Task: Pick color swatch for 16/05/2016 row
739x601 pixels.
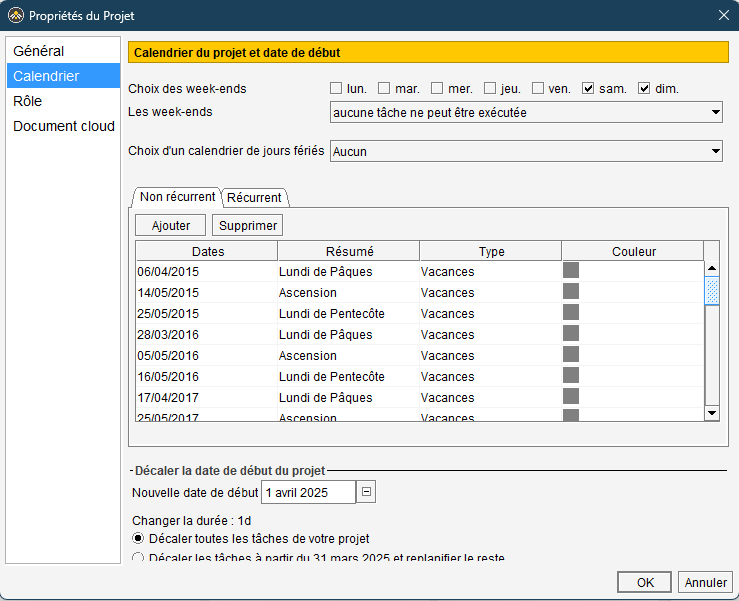Action: pos(571,376)
